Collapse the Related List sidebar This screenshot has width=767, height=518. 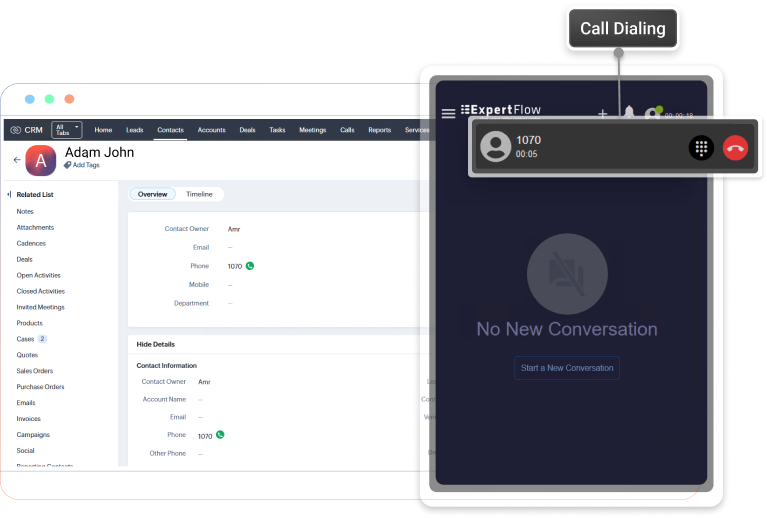[9, 194]
